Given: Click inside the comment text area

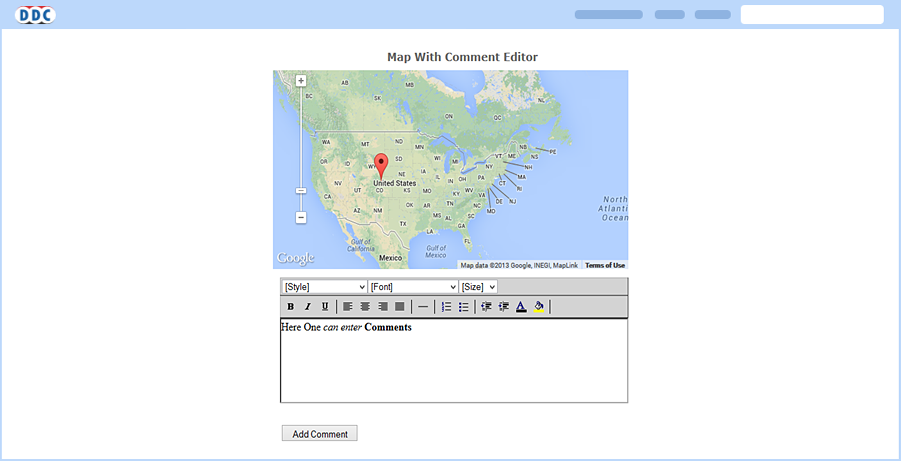Looking at the screenshot, I should click(454, 360).
